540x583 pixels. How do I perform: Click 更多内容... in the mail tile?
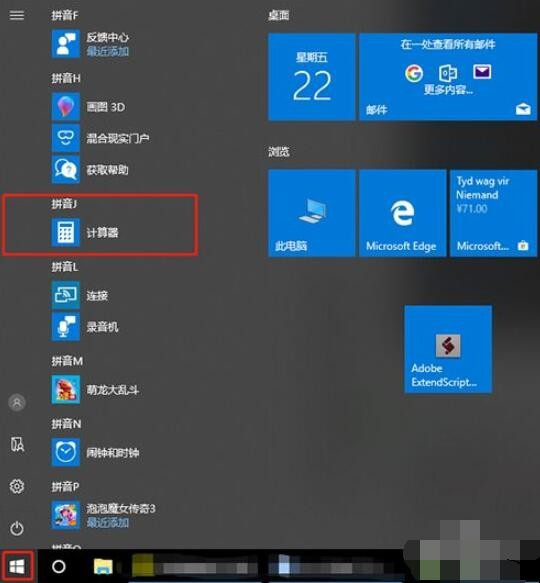tap(449, 89)
